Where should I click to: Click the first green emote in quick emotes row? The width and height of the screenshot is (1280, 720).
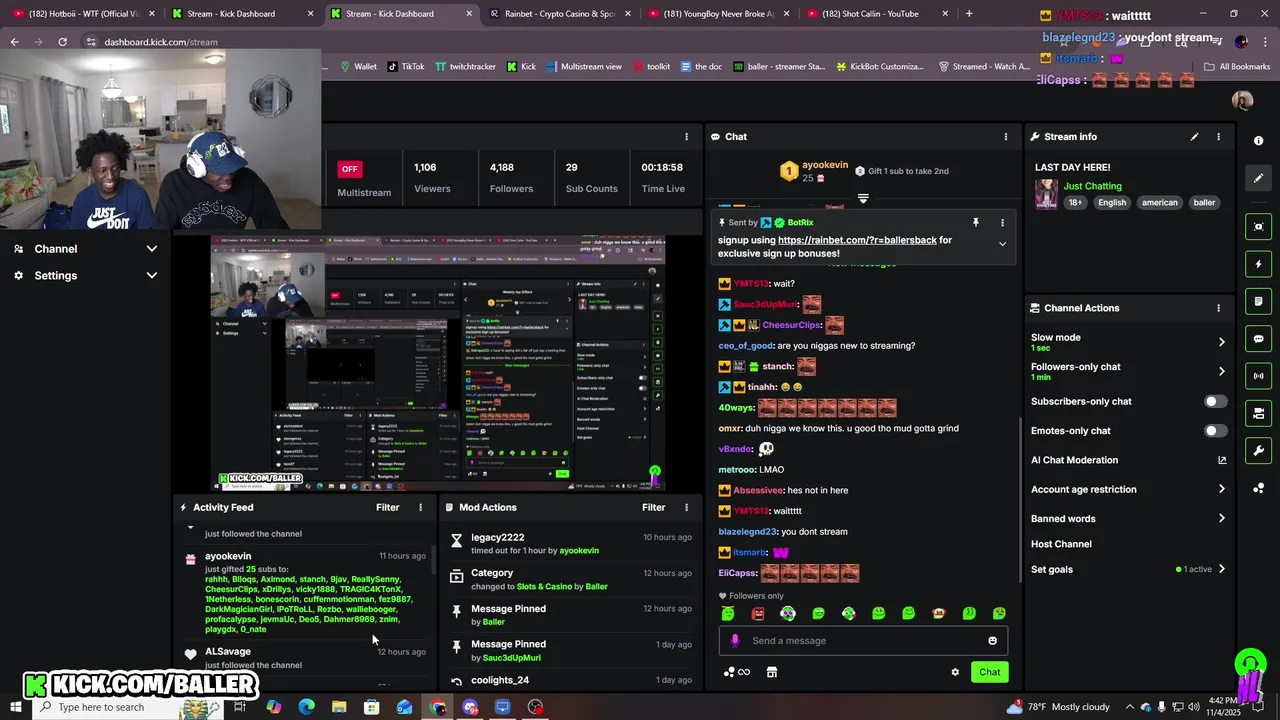(727, 613)
